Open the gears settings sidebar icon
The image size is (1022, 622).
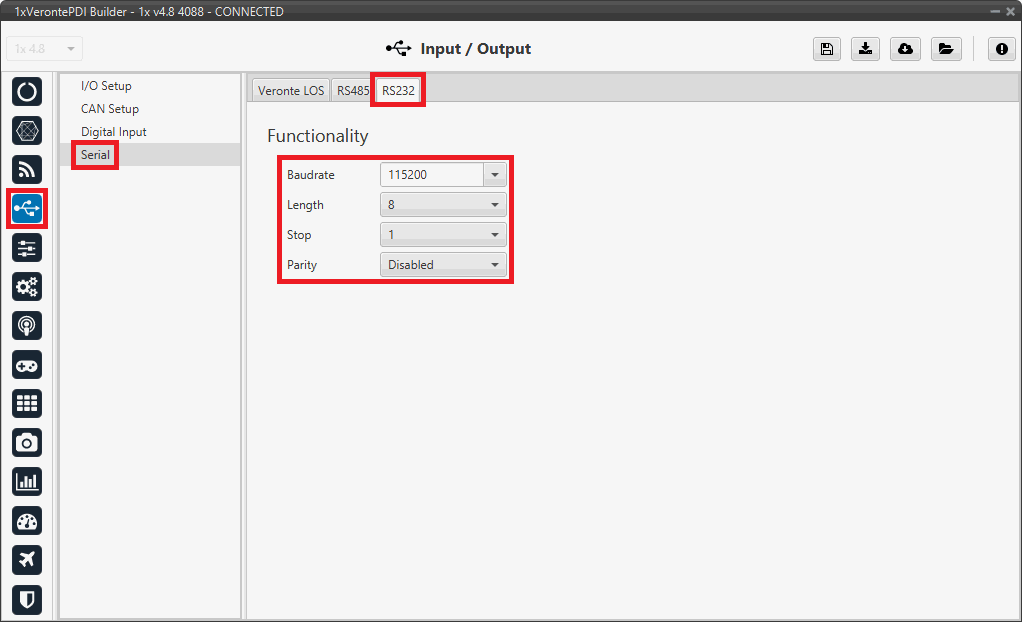tap(27, 286)
